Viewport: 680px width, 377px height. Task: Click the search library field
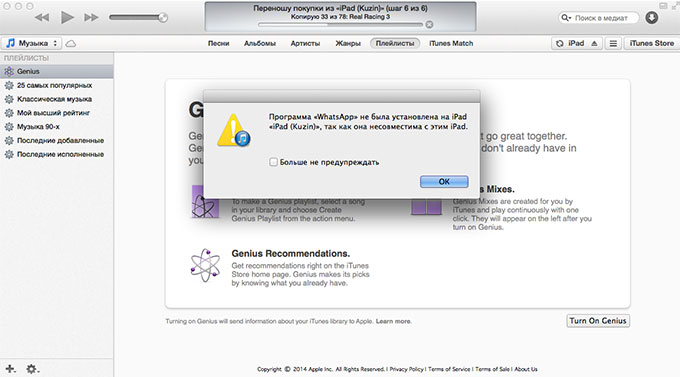point(598,18)
